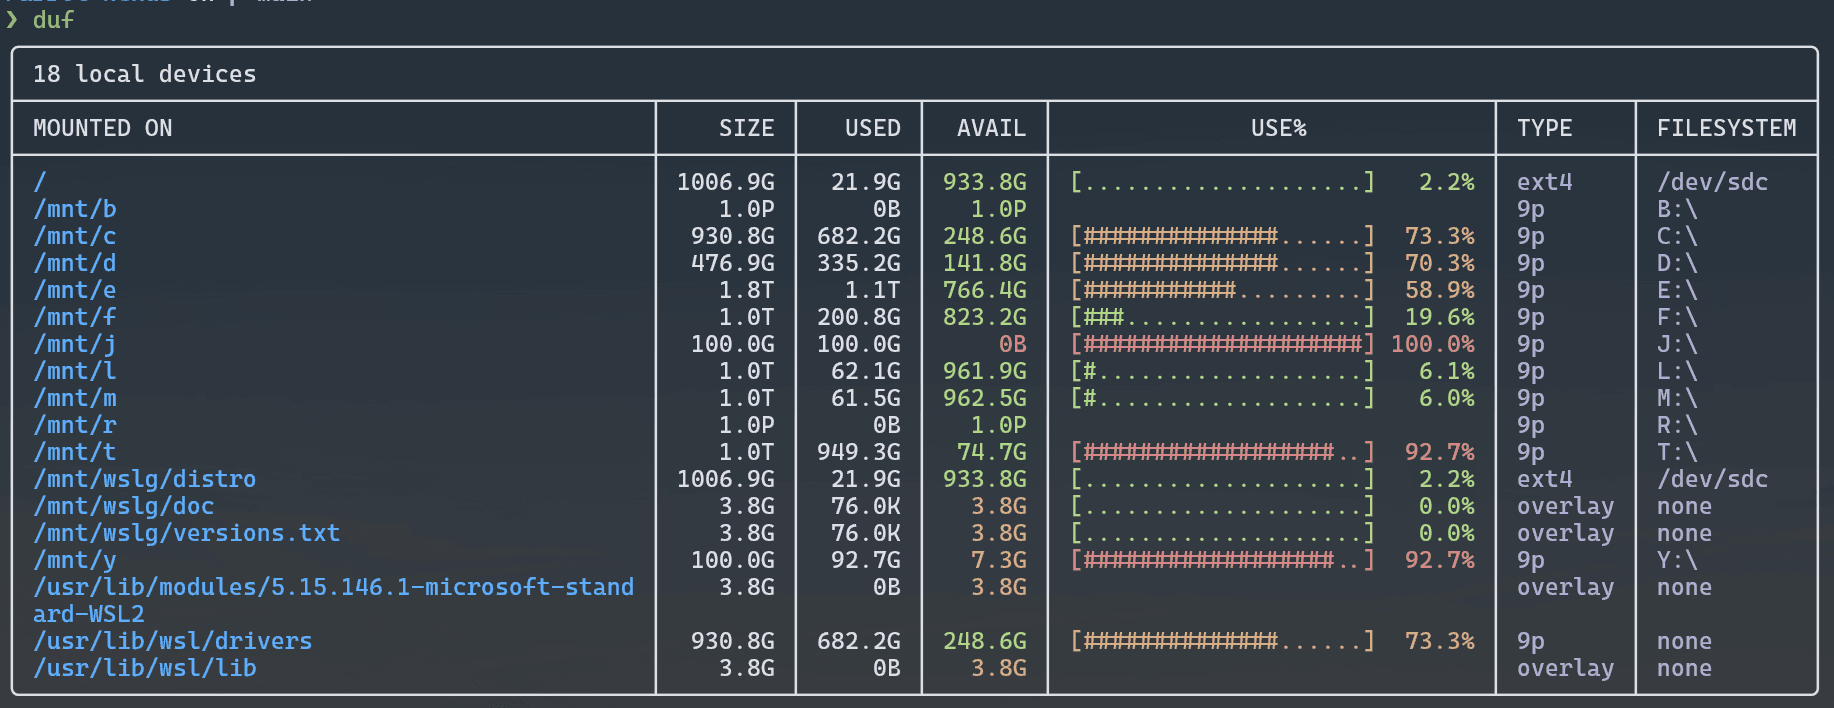
Task: Click the USE% column header
Action: (x=1278, y=128)
